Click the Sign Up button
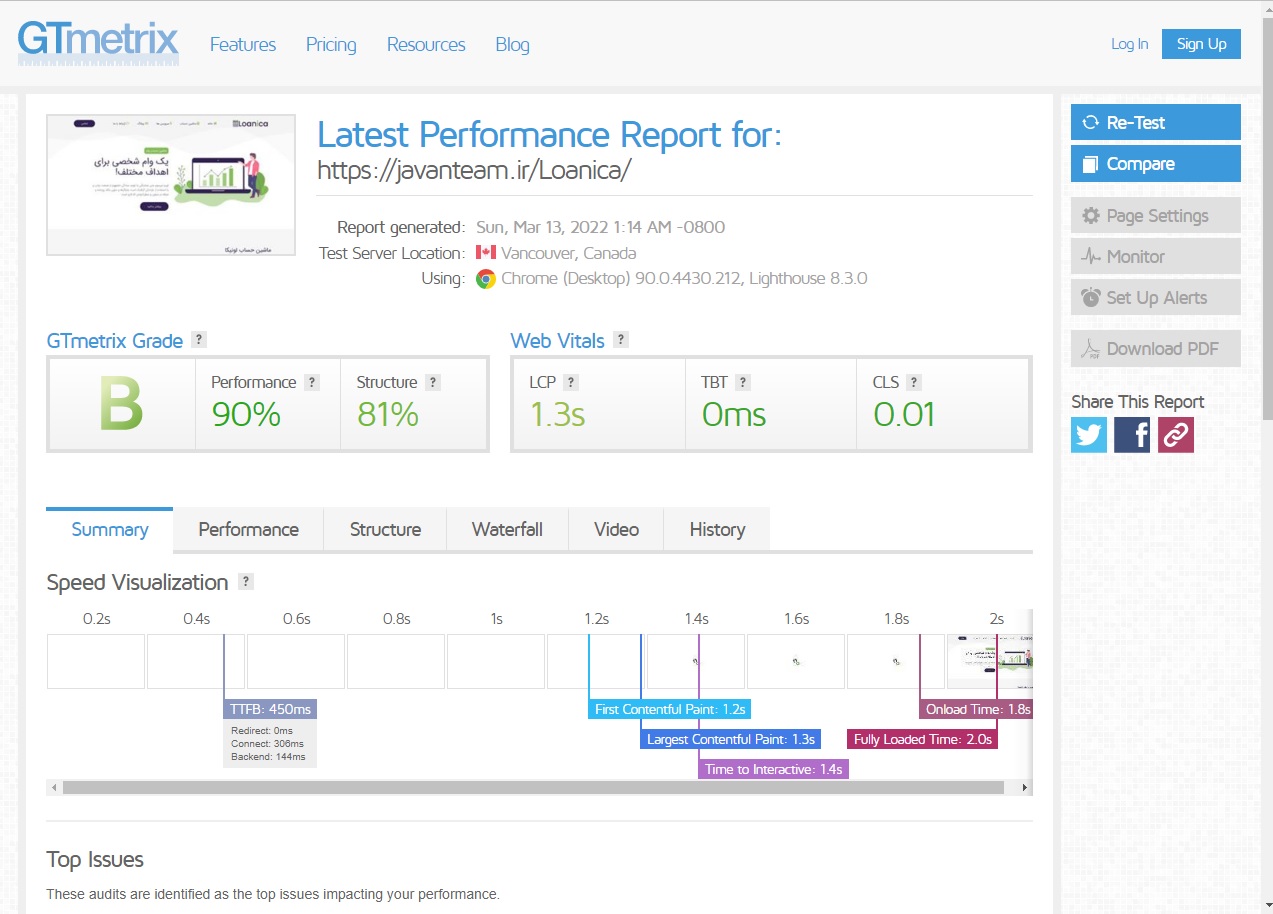 coord(1201,44)
